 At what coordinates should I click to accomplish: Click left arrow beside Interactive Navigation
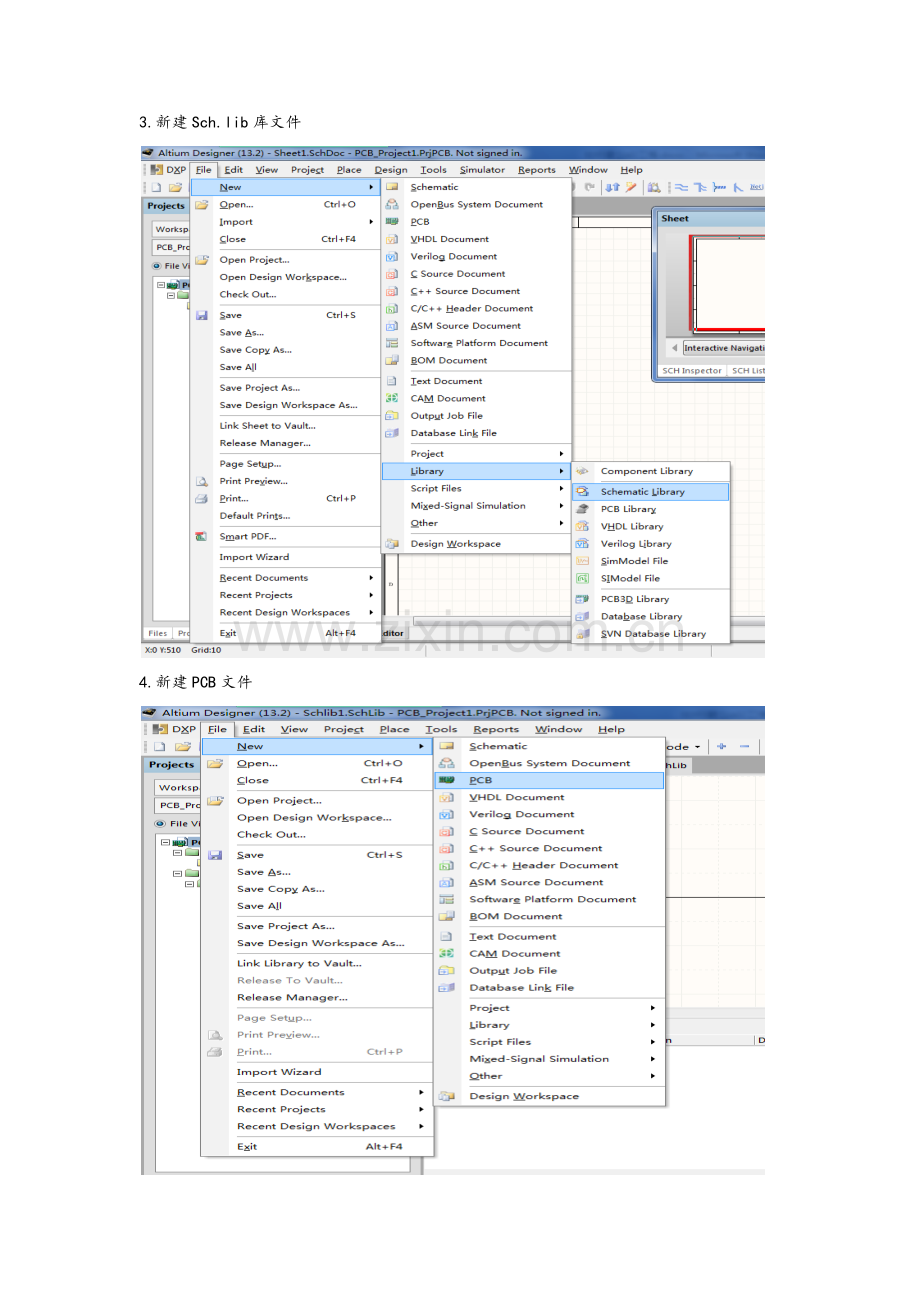click(674, 348)
